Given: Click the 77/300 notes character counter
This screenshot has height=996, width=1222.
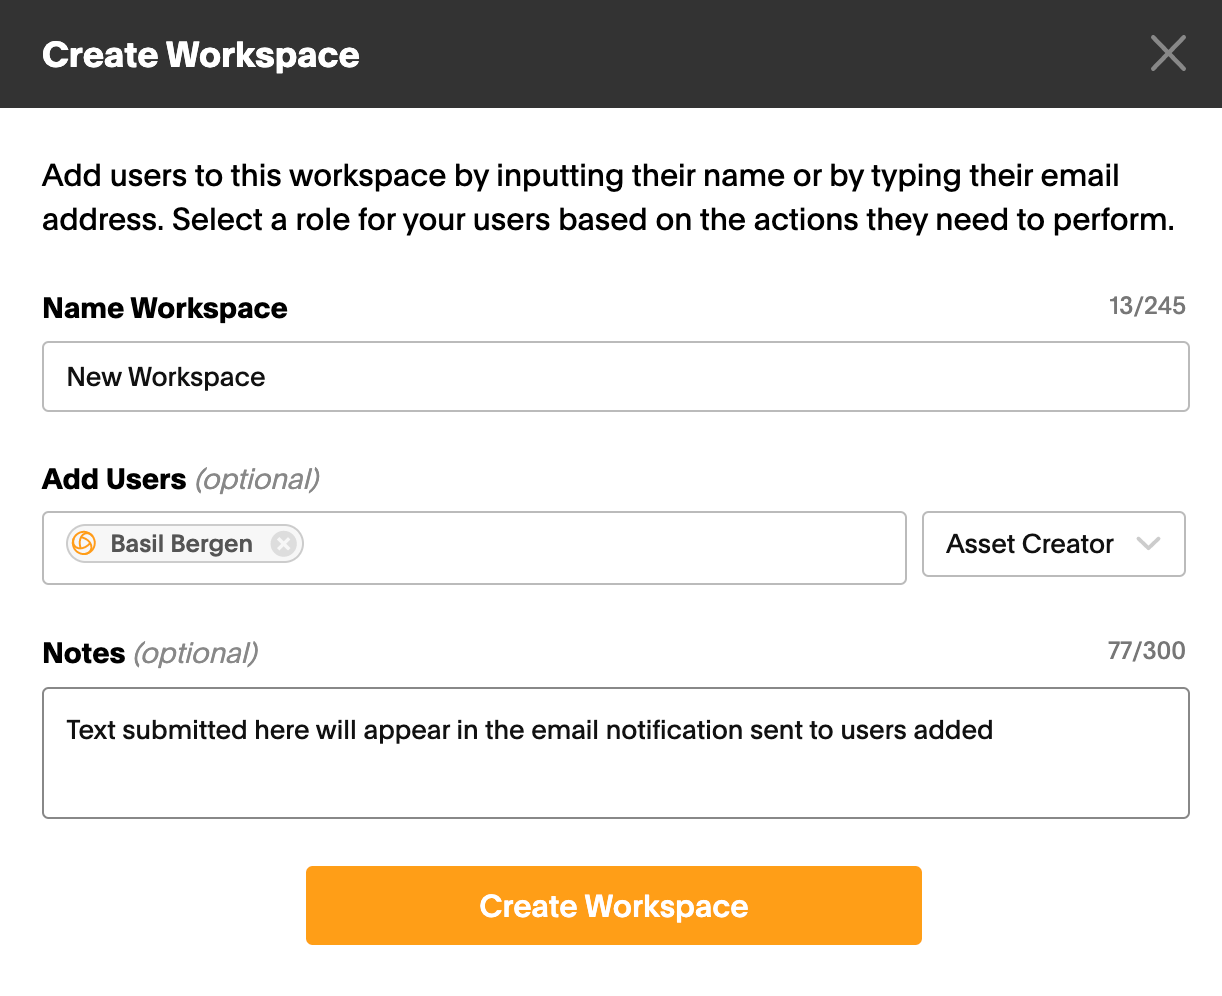Looking at the screenshot, I should pyautogui.click(x=1147, y=651).
